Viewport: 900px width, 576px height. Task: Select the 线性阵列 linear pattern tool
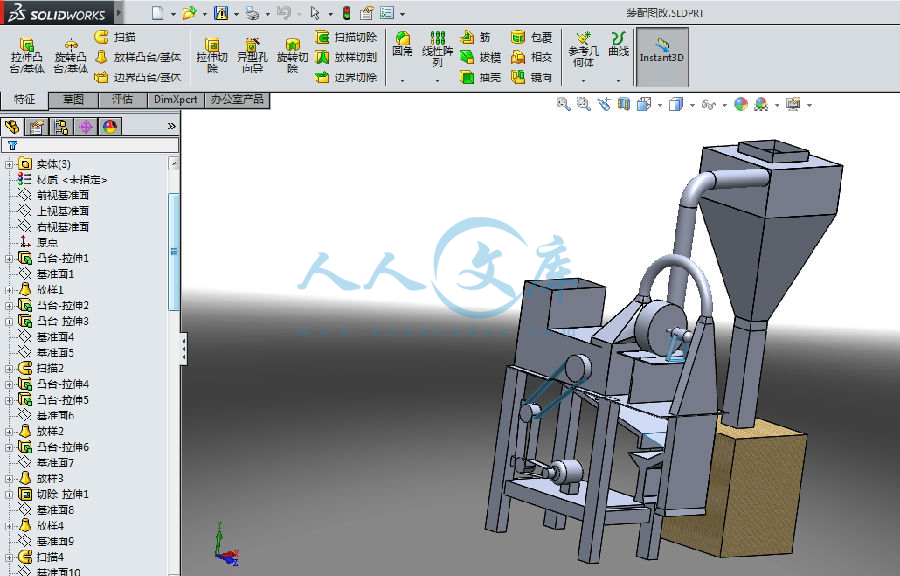437,49
